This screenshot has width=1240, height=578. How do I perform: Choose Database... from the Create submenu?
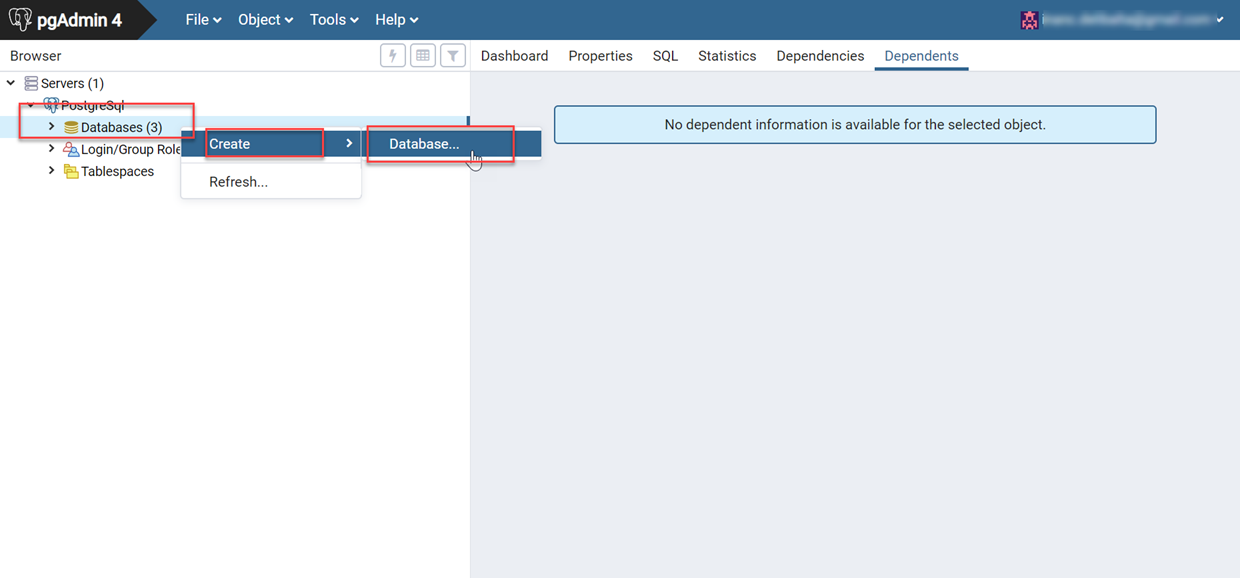click(x=425, y=144)
